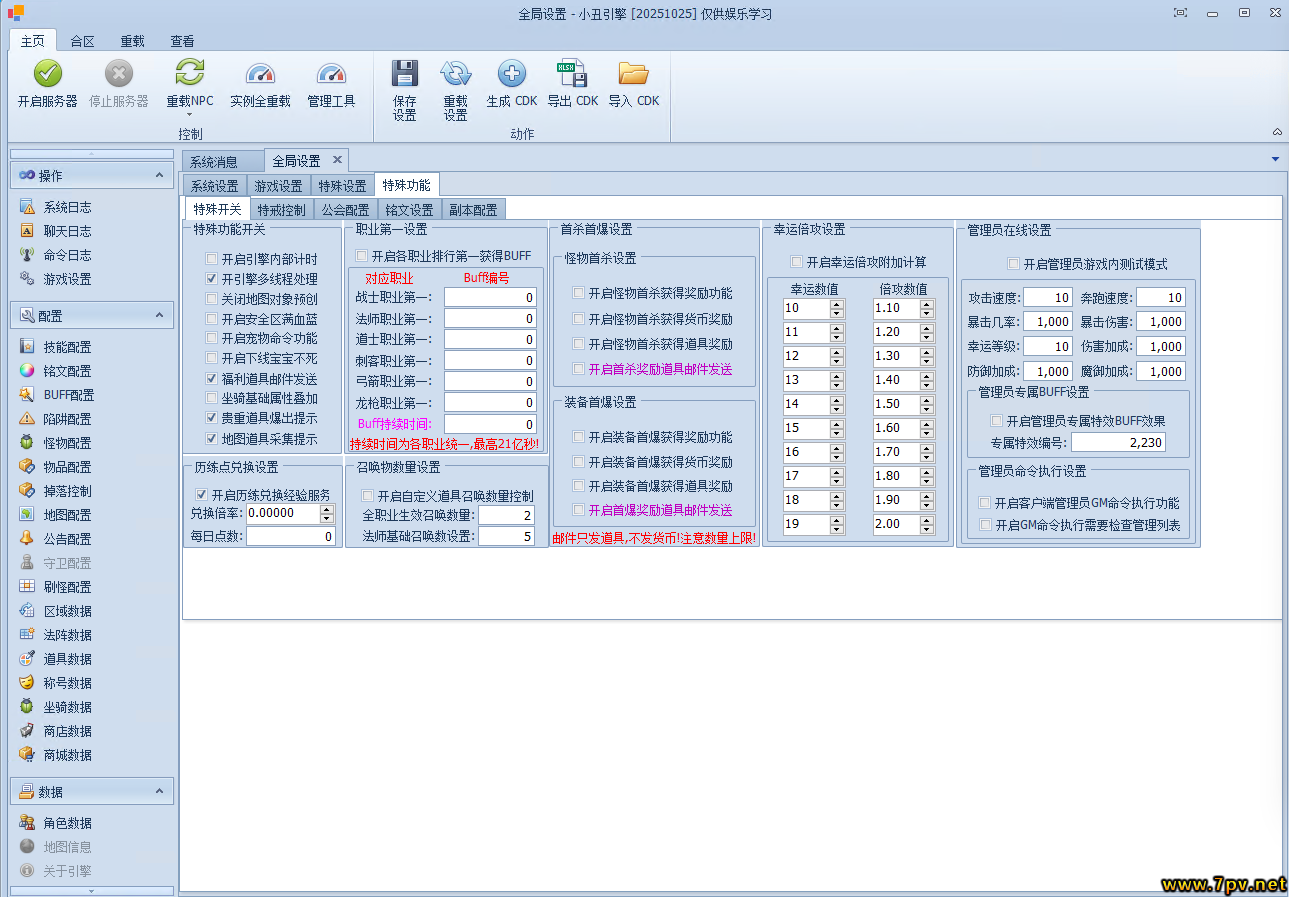Enable 开启幸运倍攻附加计算 checkbox
This screenshot has width=1289, height=897.
pyautogui.click(x=797, y=262)
